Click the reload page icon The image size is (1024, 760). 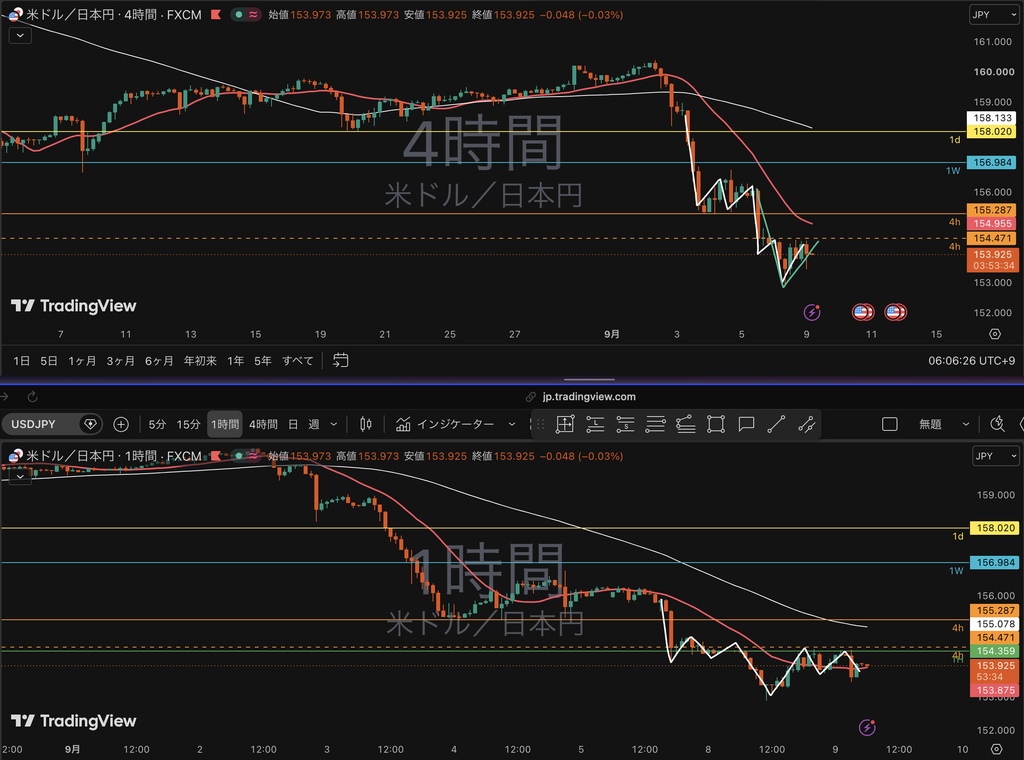coord(33,396)
